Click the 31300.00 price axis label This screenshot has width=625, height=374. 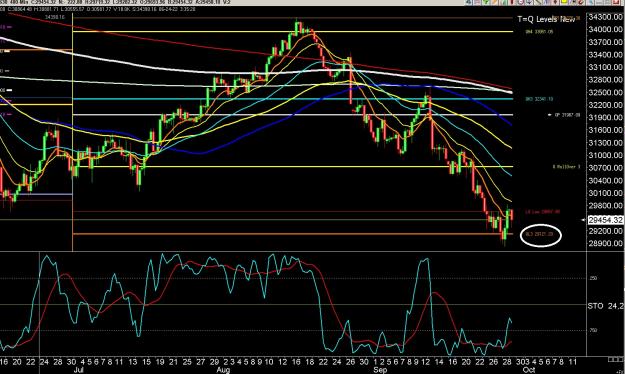click(605, 143)
